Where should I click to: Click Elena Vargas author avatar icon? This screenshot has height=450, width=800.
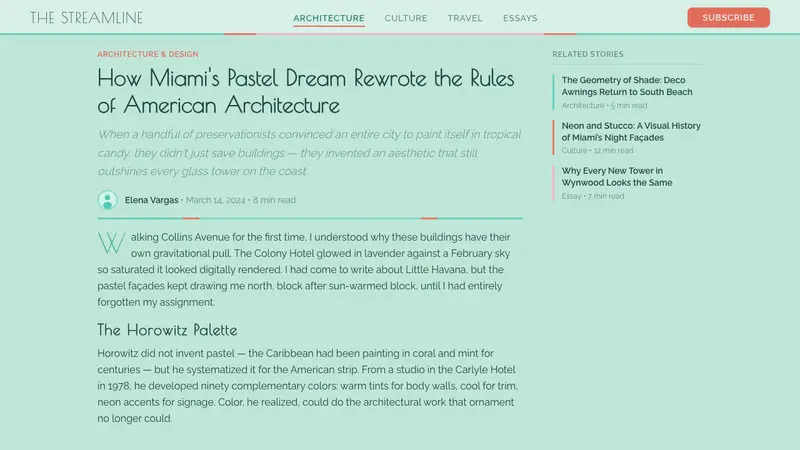click(108, 200)
